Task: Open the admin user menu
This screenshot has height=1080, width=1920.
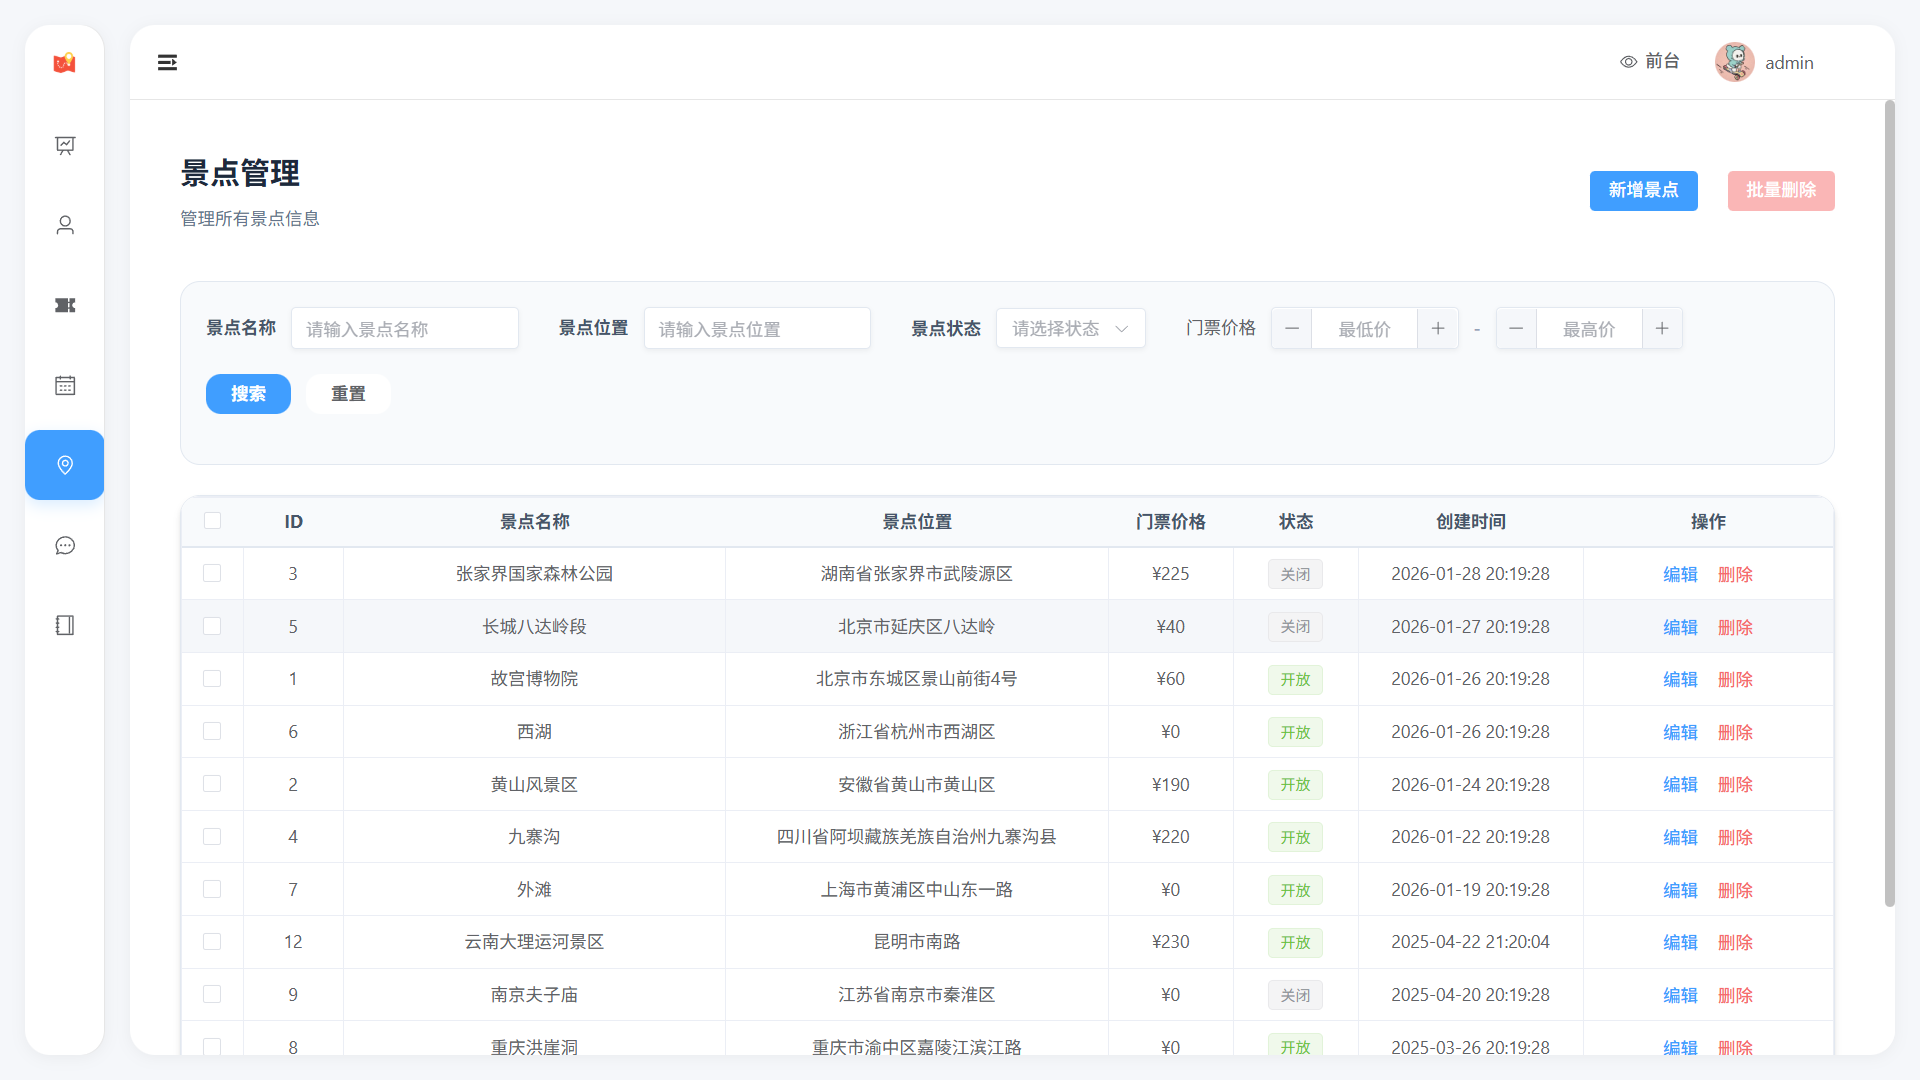Action: [1765, 62]
